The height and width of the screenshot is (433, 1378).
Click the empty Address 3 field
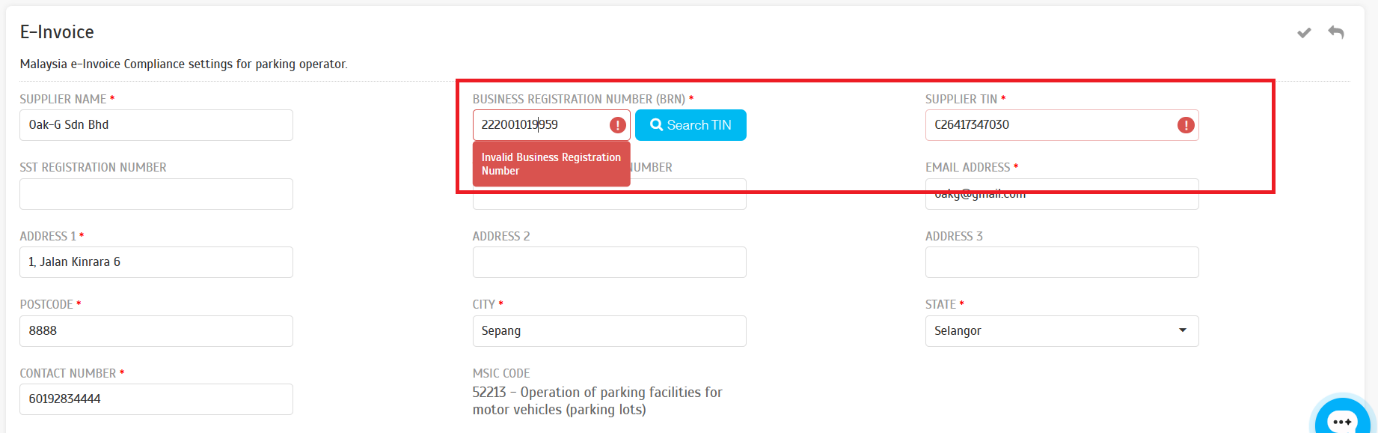pos(1061,262)
